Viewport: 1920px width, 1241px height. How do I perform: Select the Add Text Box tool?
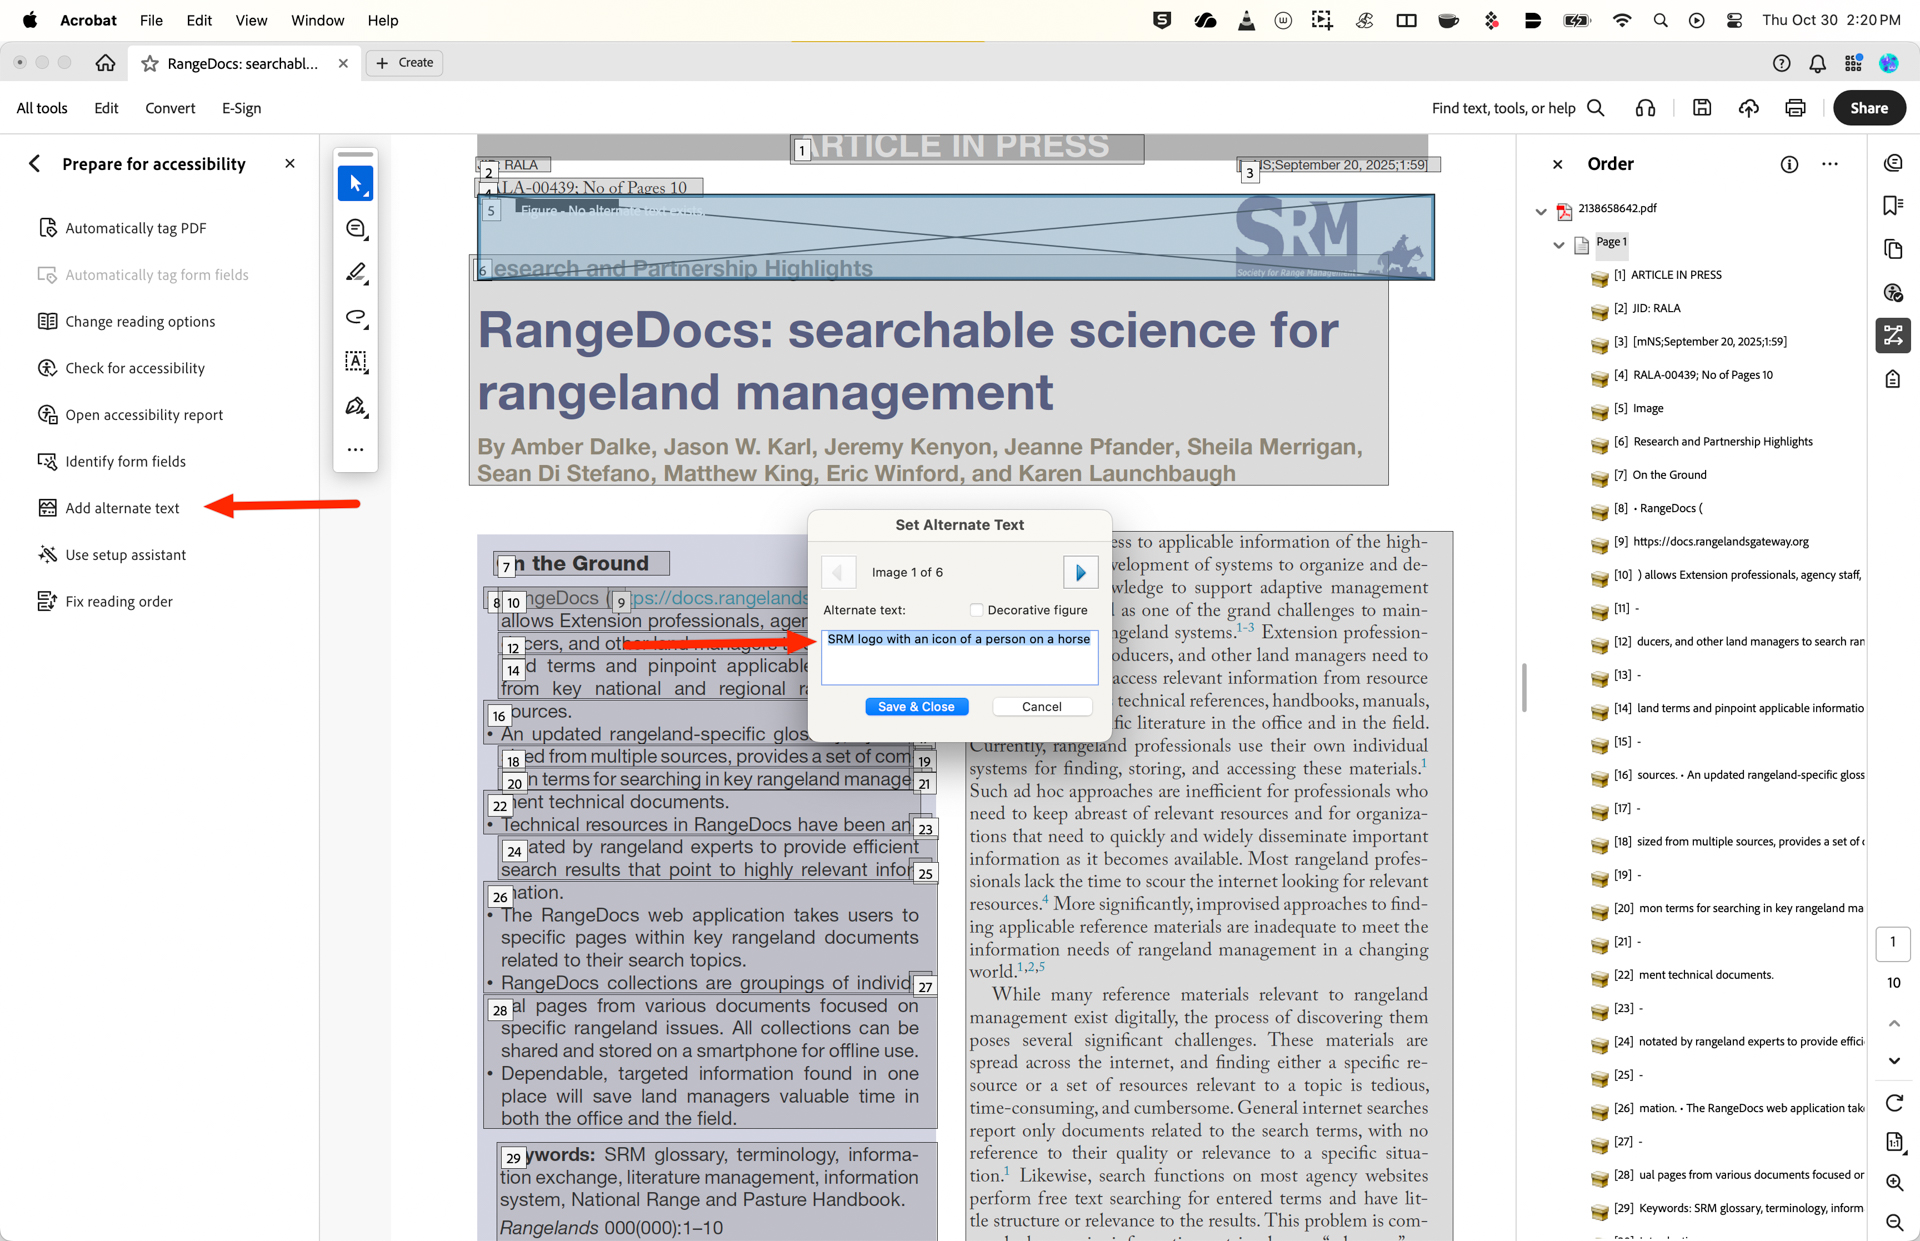(x=355, y=362)
